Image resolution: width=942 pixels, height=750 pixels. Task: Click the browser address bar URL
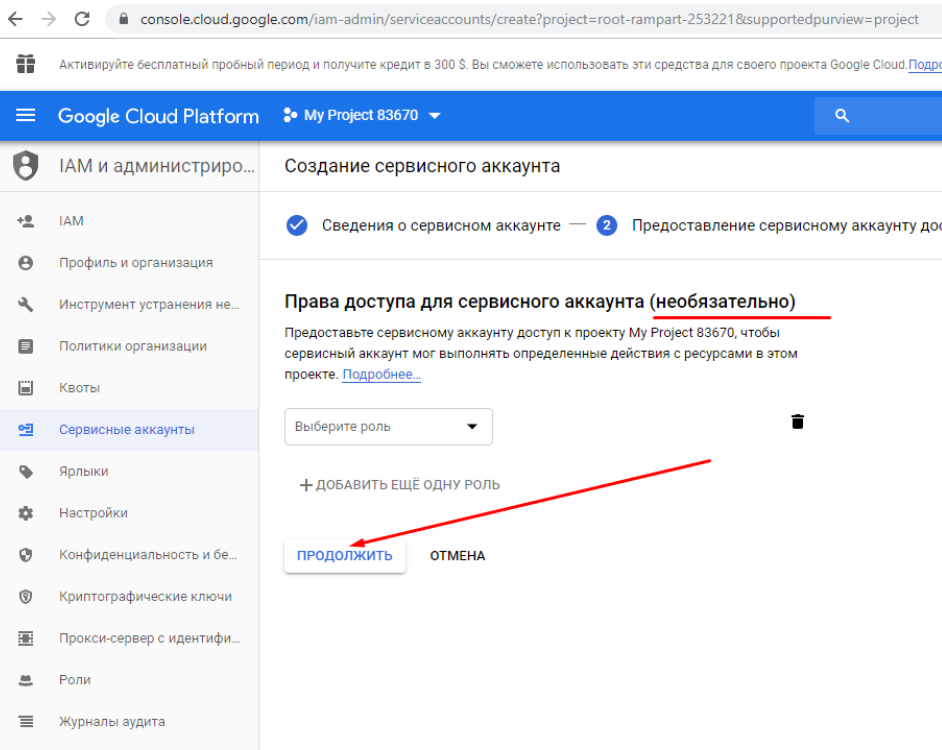coord(529,19)
